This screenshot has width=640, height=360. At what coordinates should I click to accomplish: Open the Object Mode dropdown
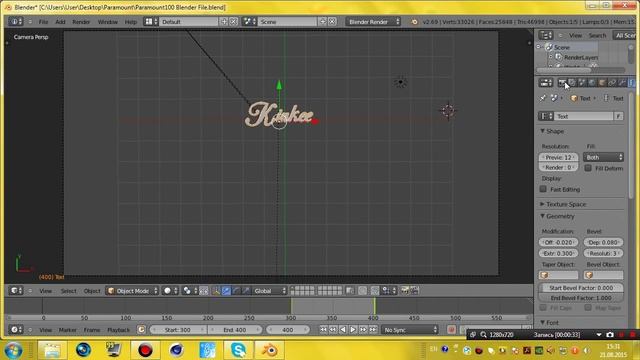pos(132,291)
